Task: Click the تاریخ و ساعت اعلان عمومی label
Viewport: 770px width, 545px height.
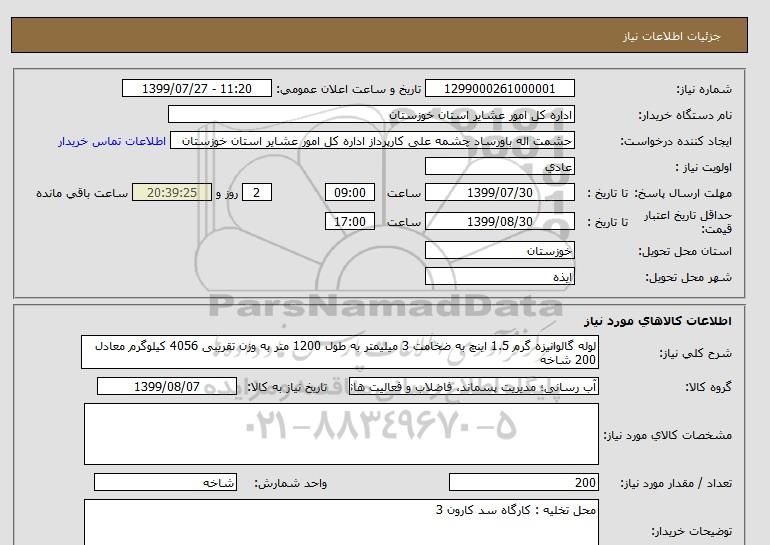Action: pyautogui.click(x=349, y=89)
